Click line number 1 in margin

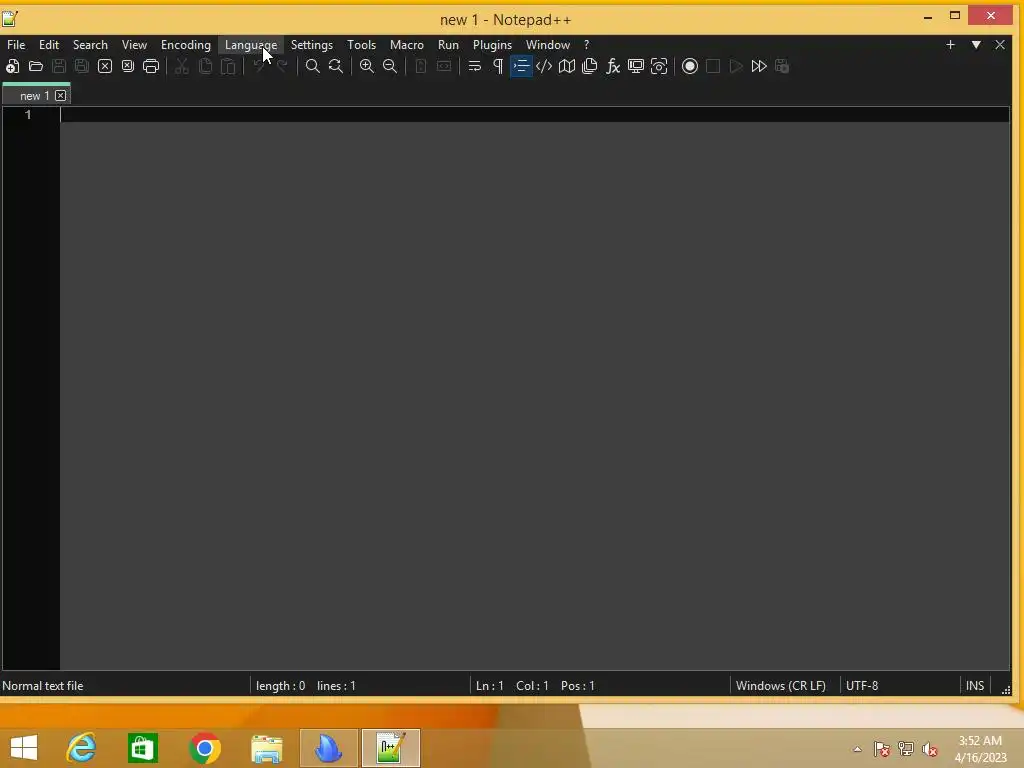[28, 115]
